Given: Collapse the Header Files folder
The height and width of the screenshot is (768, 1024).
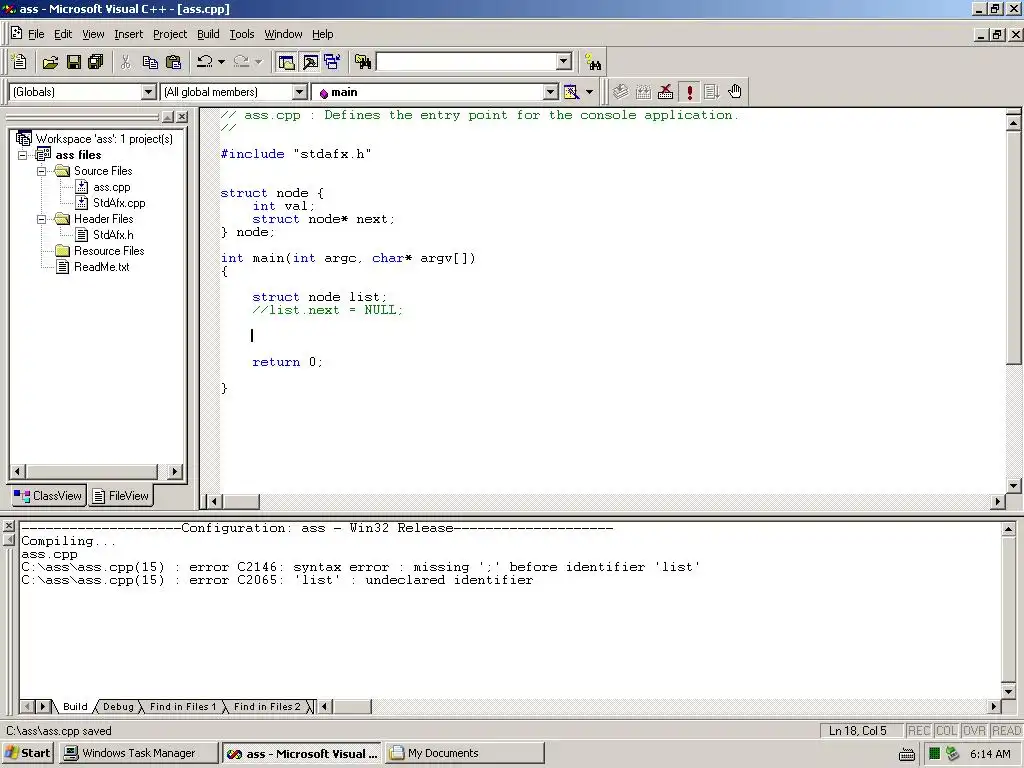Looking at the screenshot, I should click(x=41, y=219).
